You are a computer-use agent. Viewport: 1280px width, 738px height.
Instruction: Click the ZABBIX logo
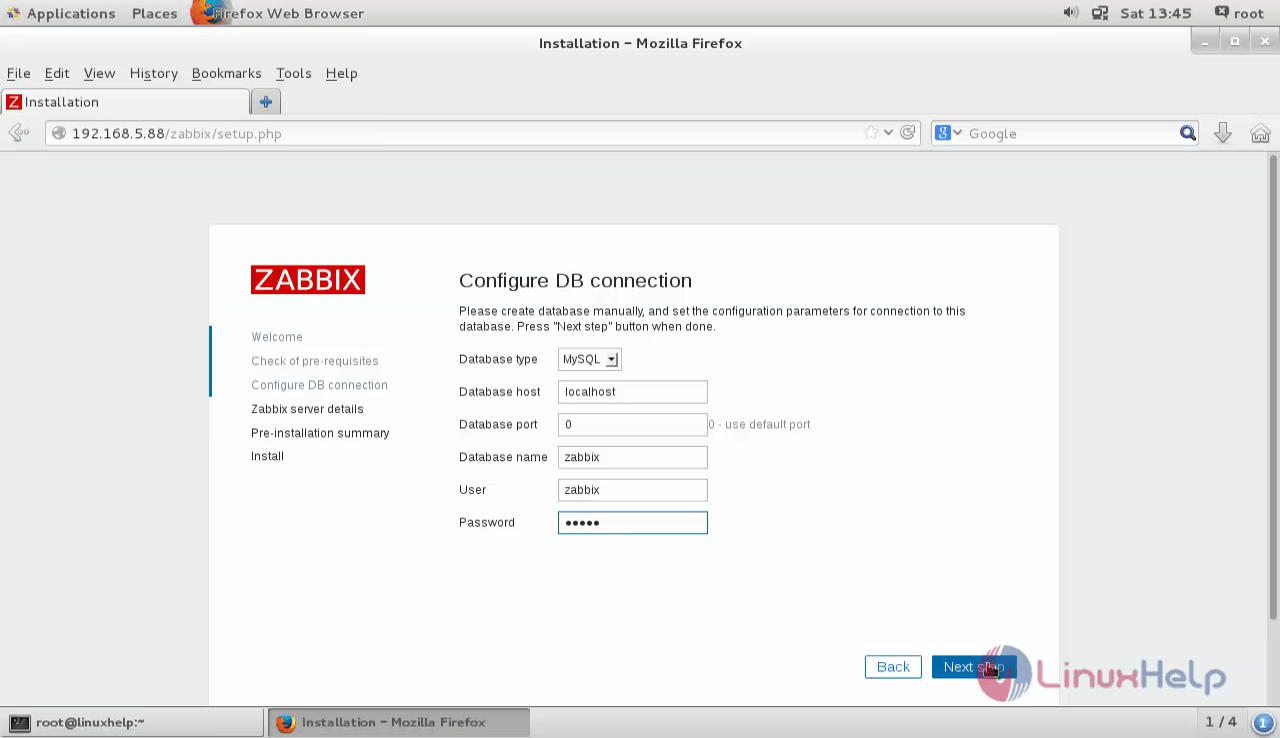click(x=307, y=280)
